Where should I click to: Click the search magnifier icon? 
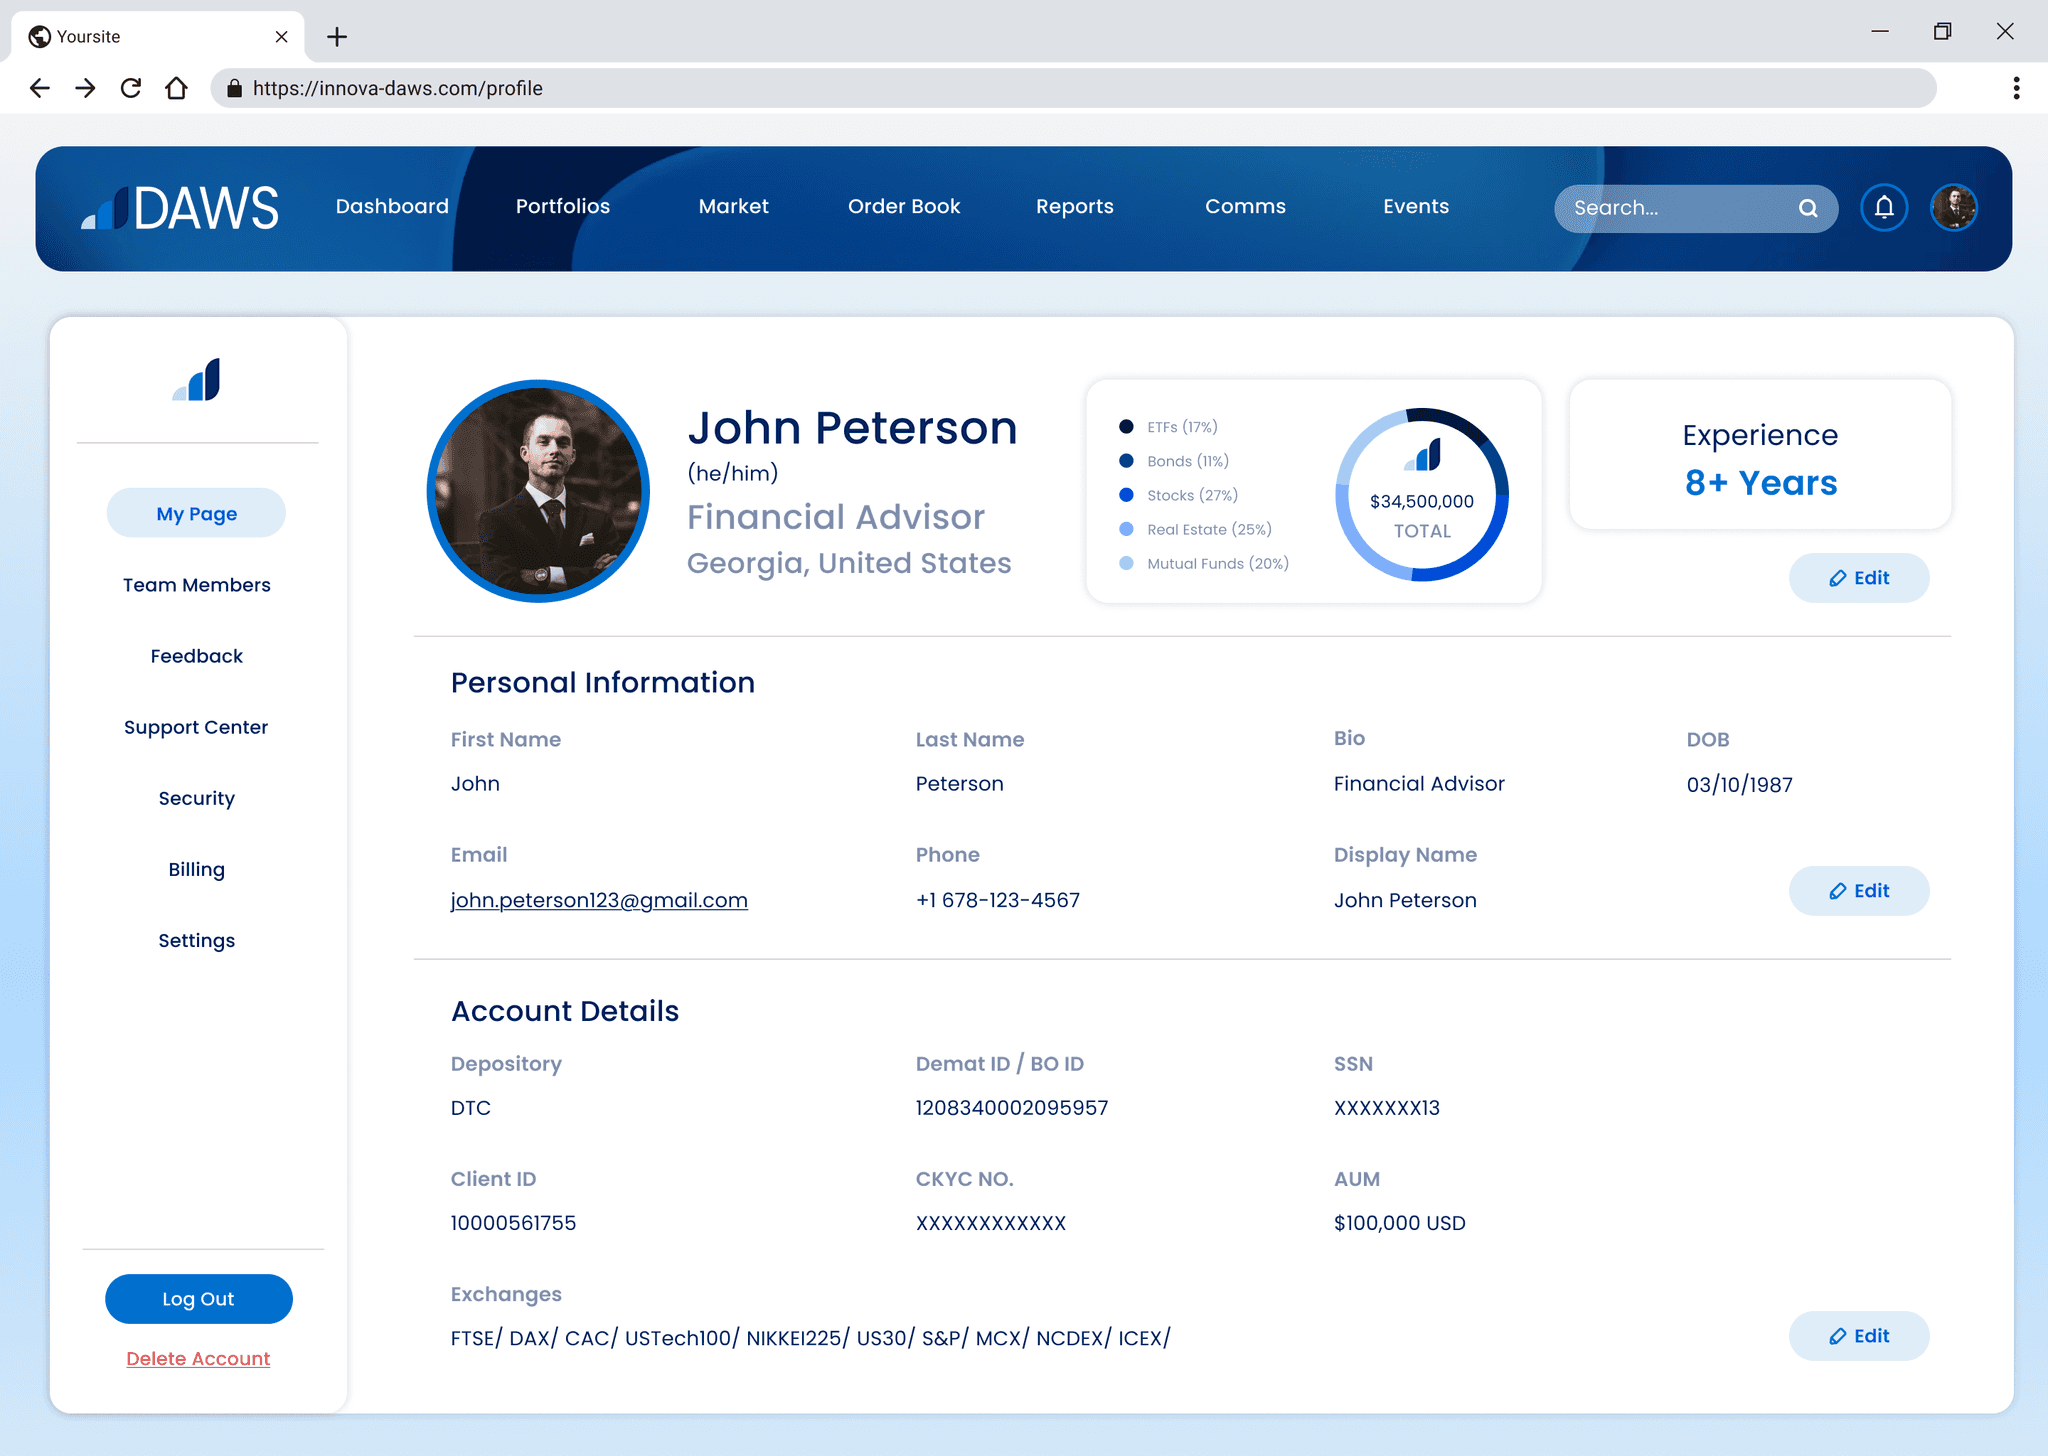point(1808,208)
